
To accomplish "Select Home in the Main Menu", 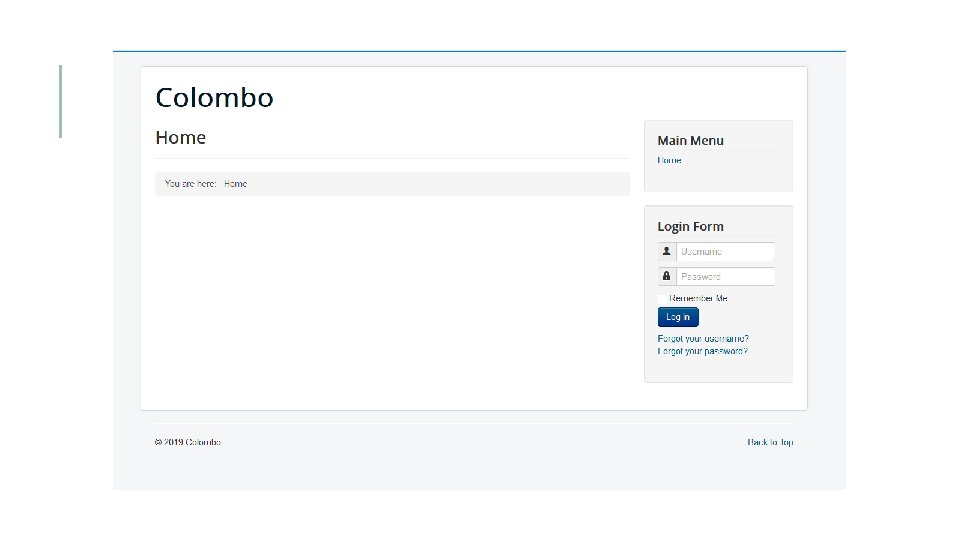I will point(669,160).
